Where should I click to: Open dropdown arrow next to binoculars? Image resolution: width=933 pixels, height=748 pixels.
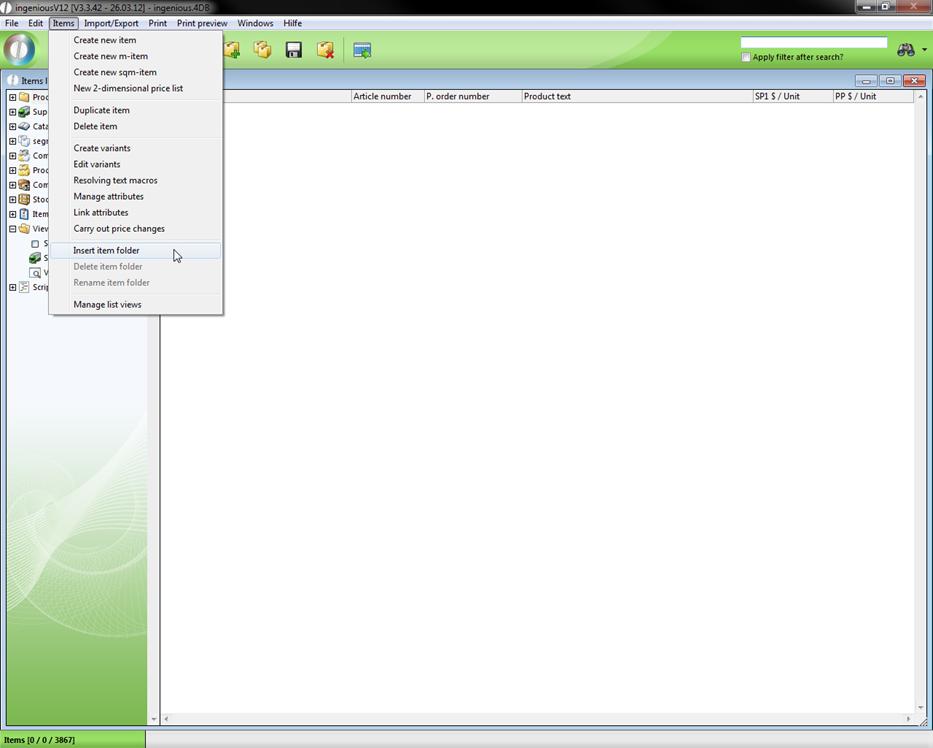click(924, 50)
